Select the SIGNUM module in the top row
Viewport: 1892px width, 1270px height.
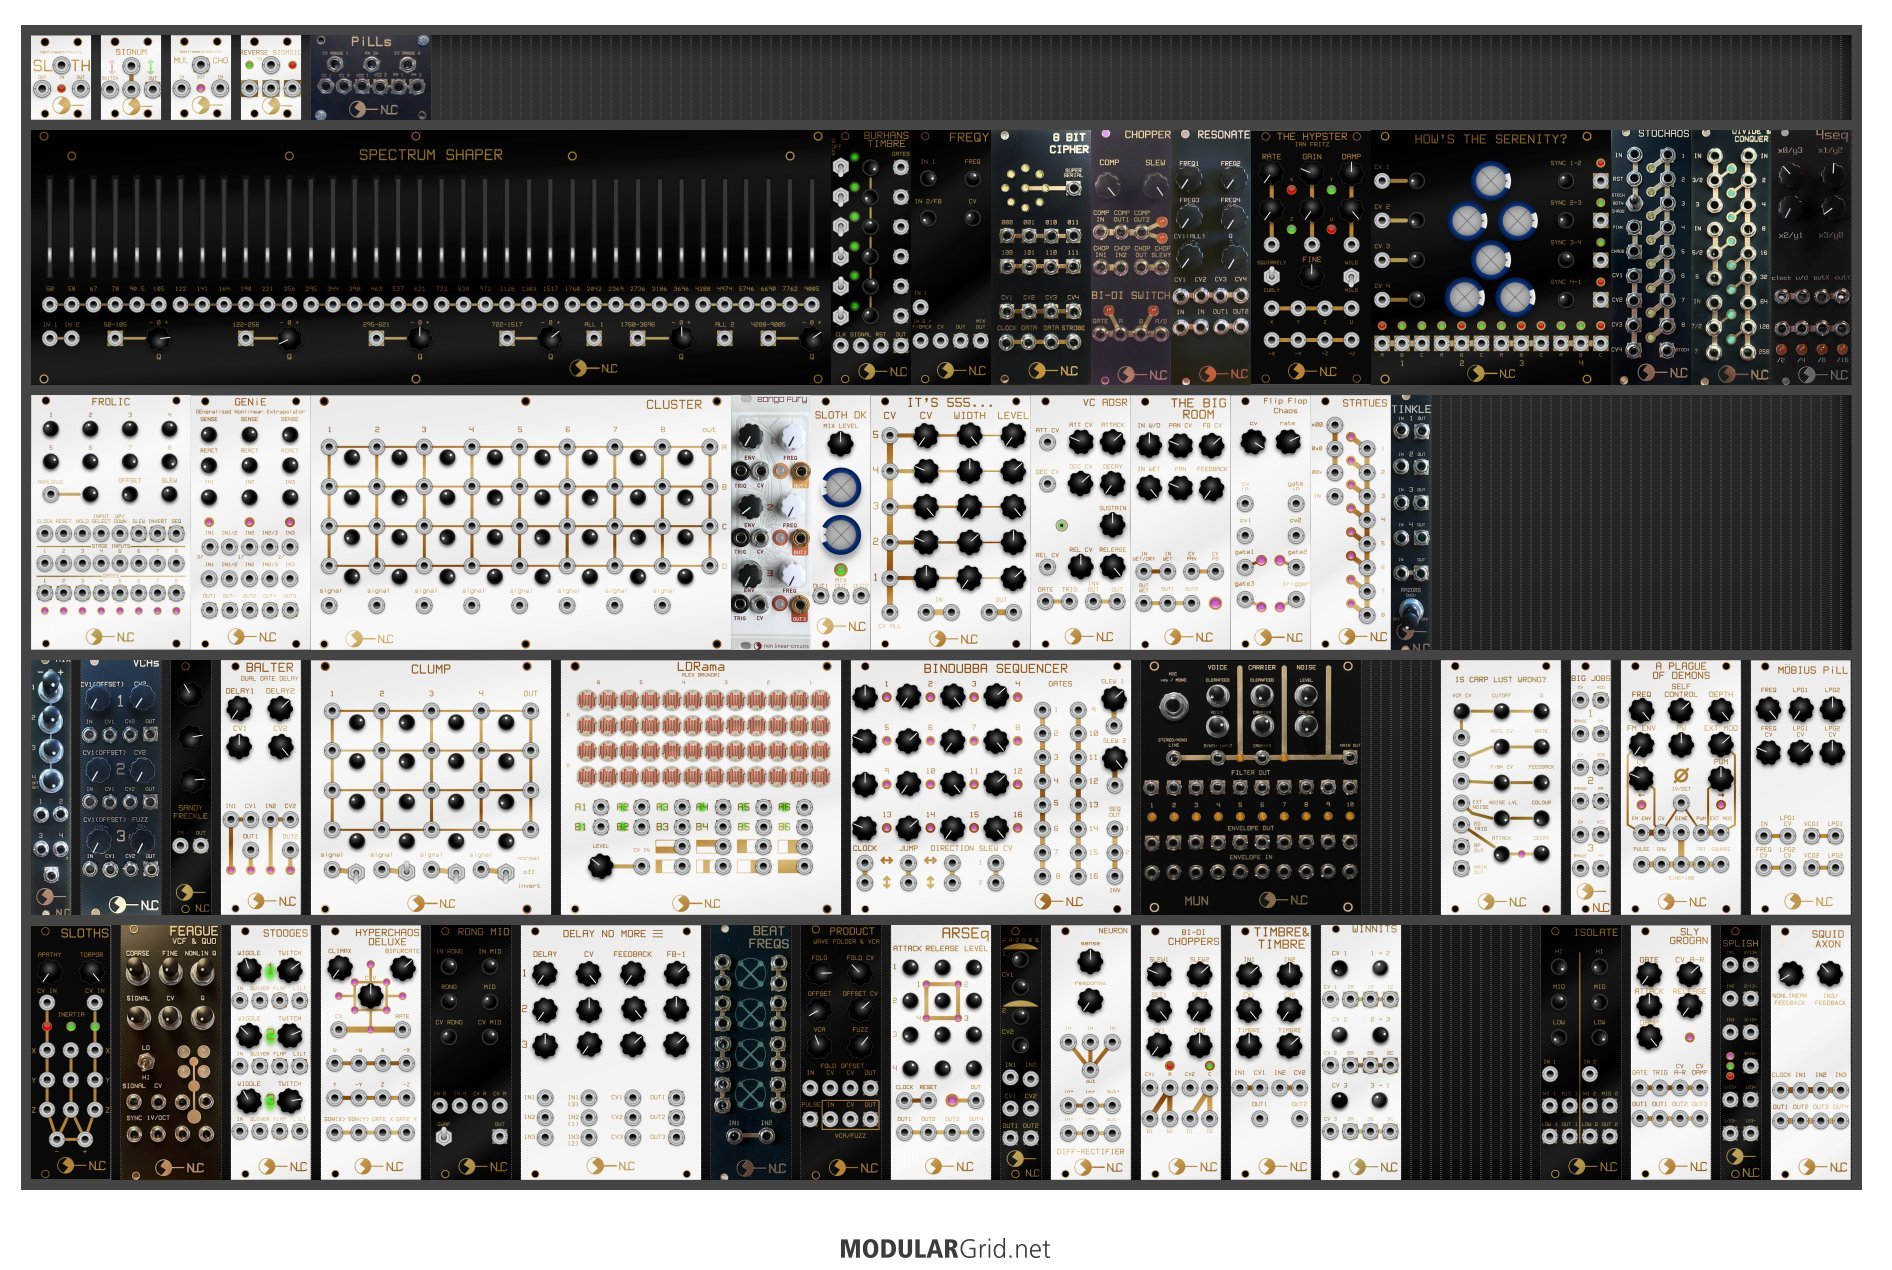pyautogui.click(x=131, y=78)
